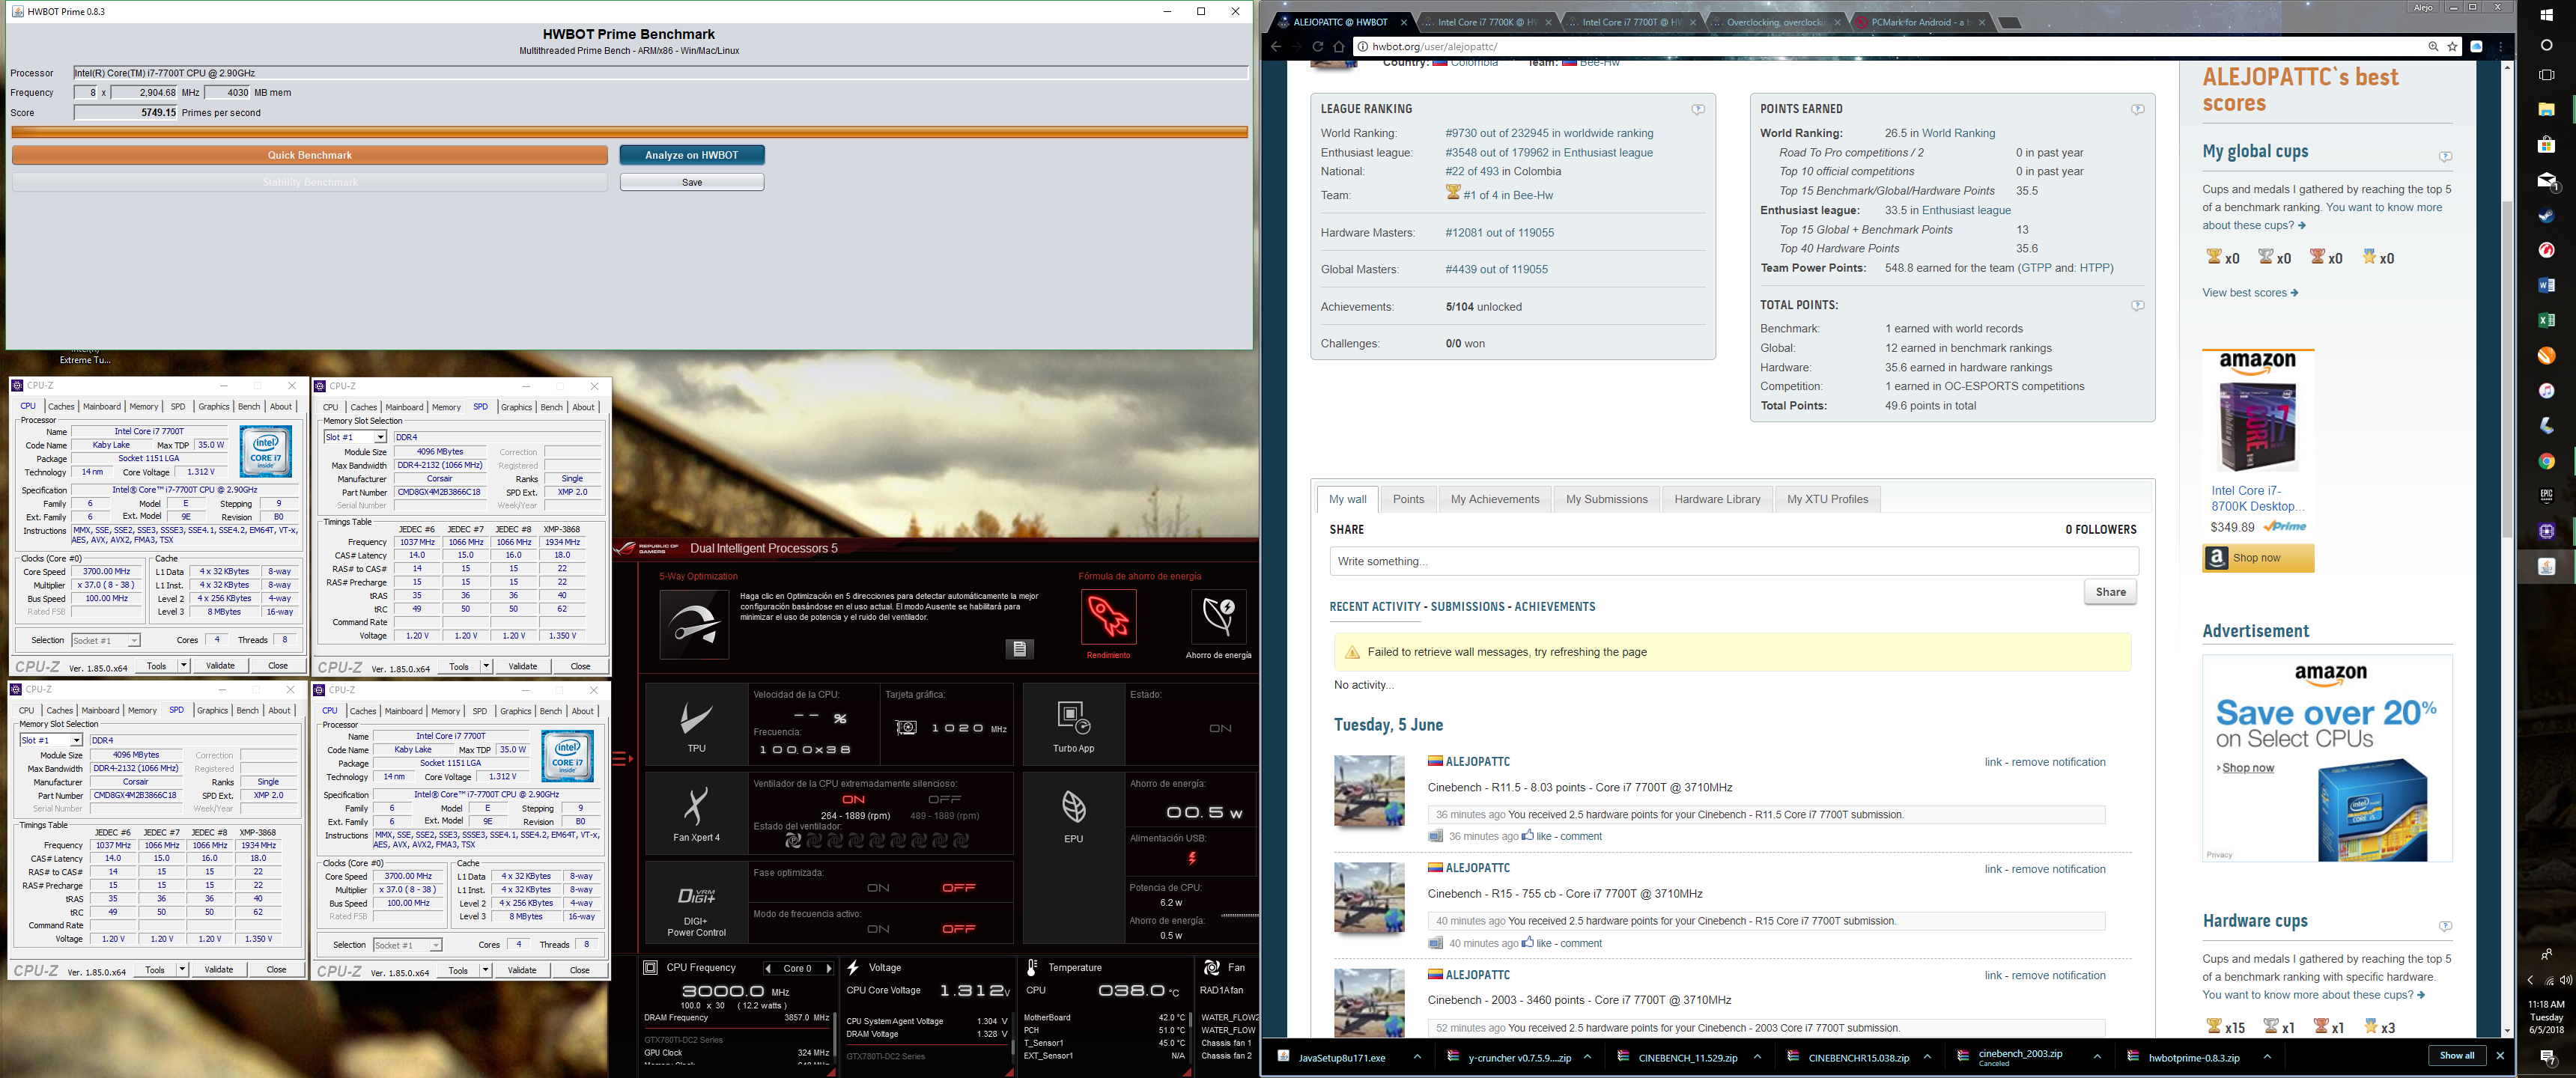Select the Rendimiento rocket icon
Viewport: 2576px width, 1078px height.
coord(1108,617)
